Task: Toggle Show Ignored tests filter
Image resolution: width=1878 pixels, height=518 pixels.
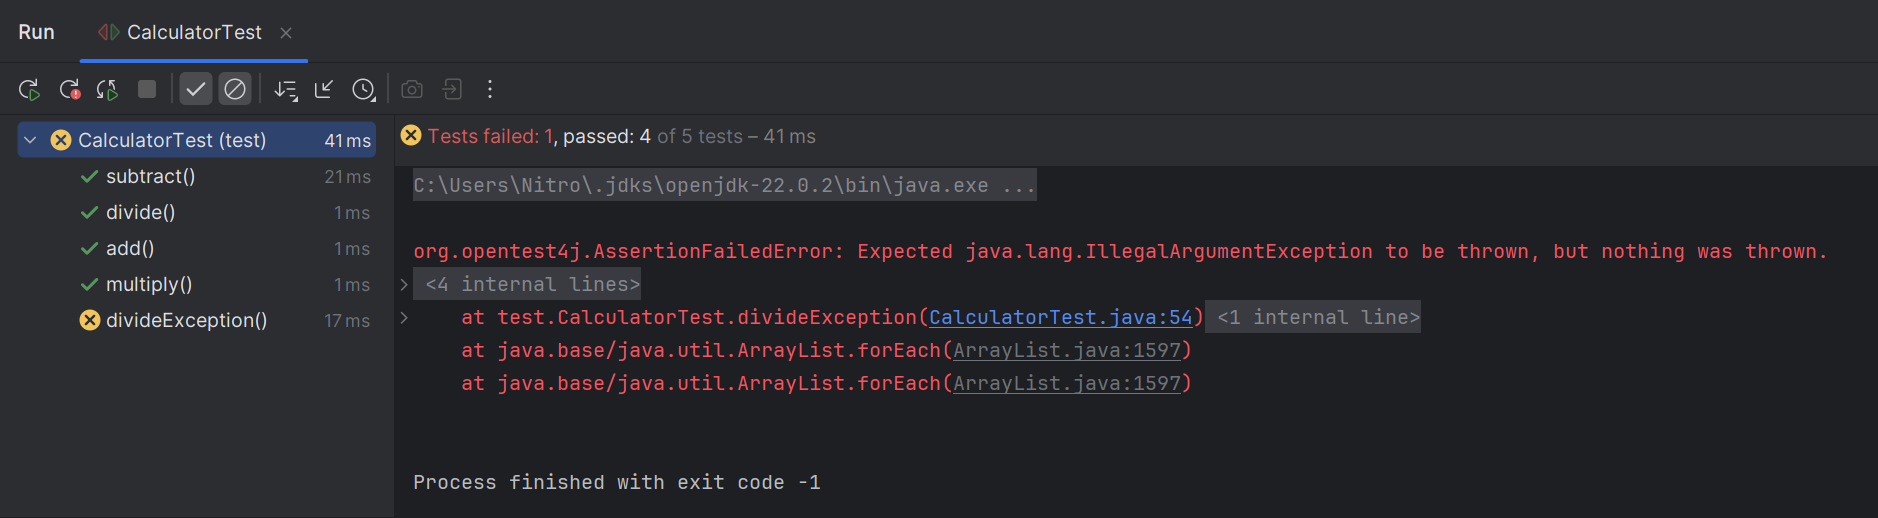Action: [235, 90]
